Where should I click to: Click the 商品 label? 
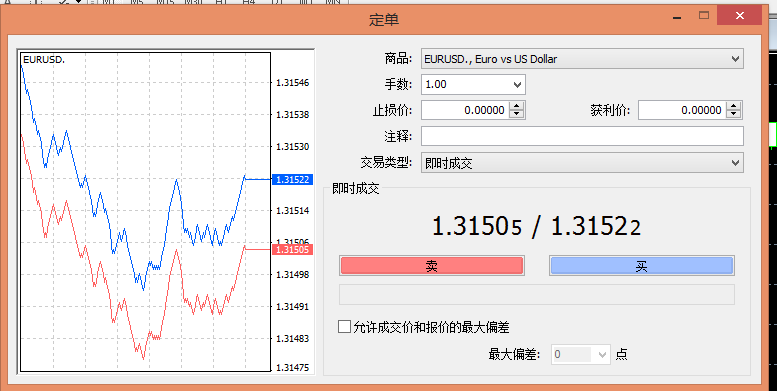[x=398, y=59]
